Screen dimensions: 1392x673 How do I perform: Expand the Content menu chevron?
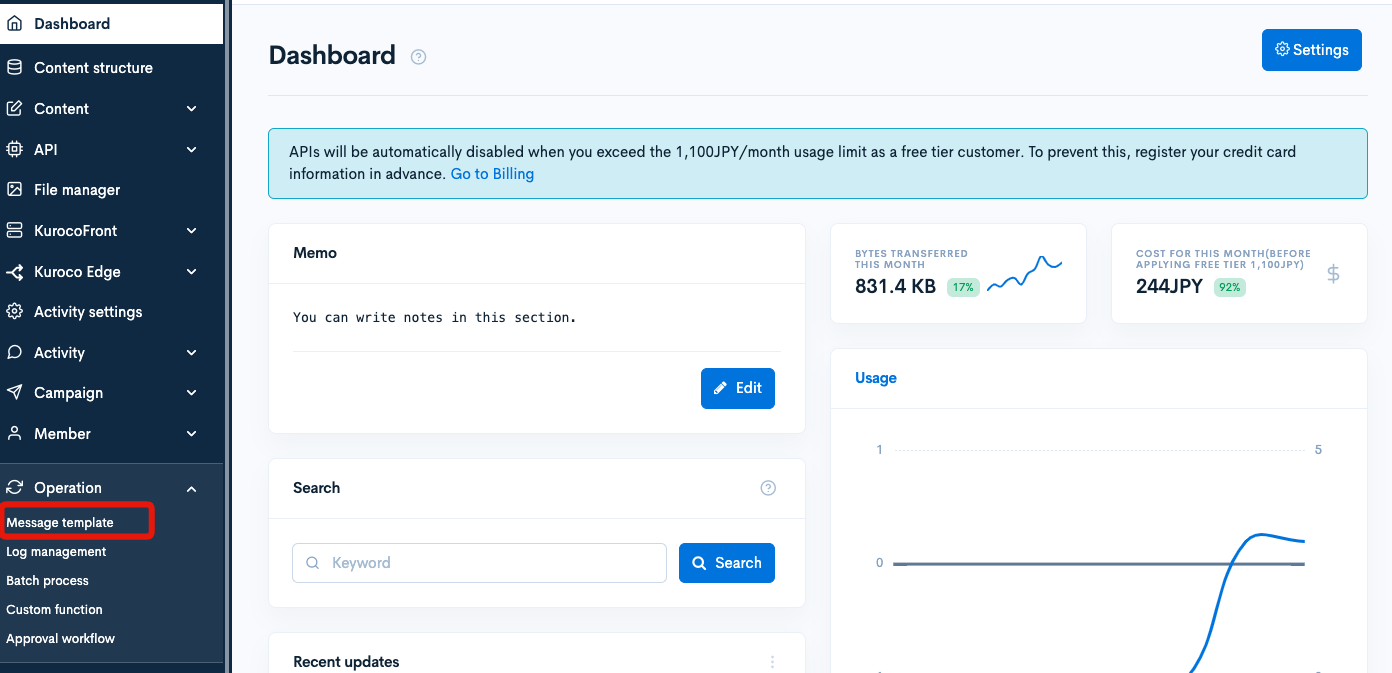coord(191,108)
